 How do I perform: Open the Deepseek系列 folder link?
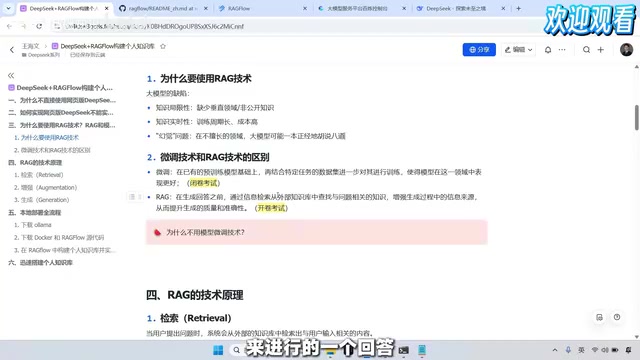[41, 55]
